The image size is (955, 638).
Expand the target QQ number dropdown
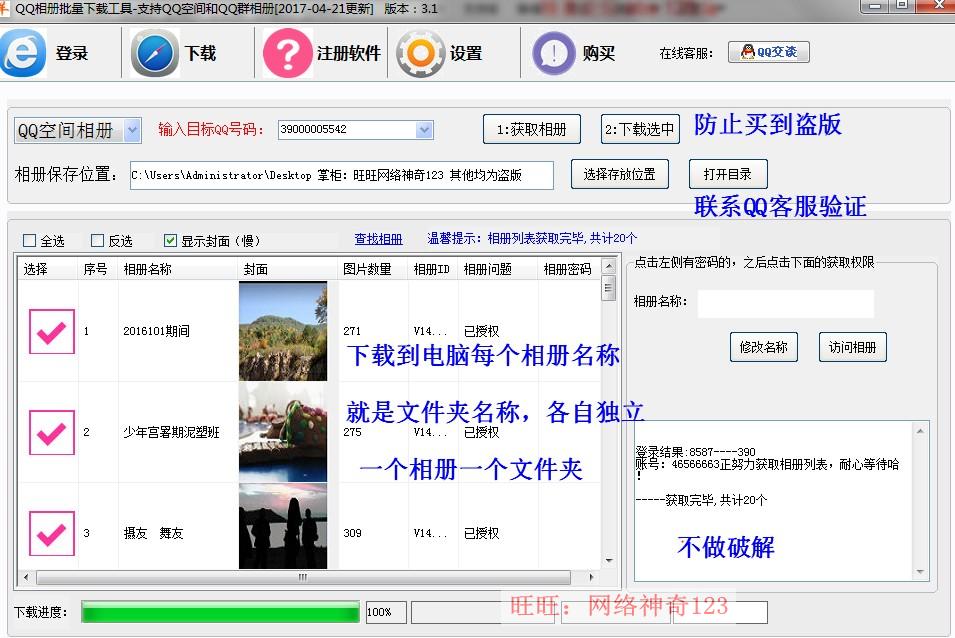(425, 130)
